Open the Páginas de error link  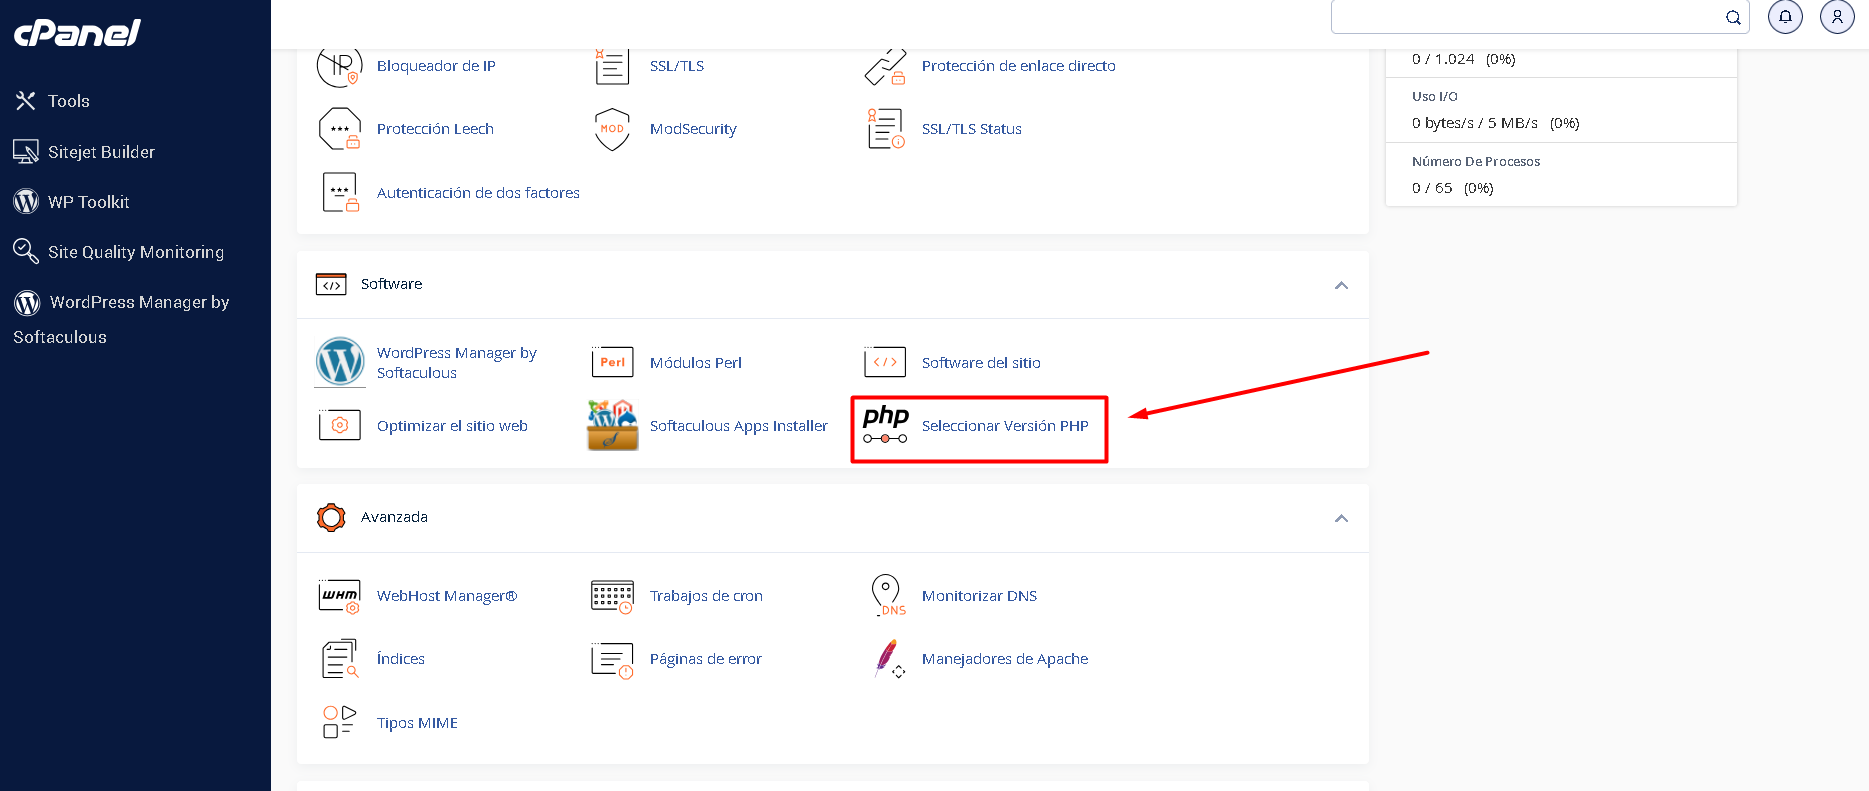click(x=706, y=659)
